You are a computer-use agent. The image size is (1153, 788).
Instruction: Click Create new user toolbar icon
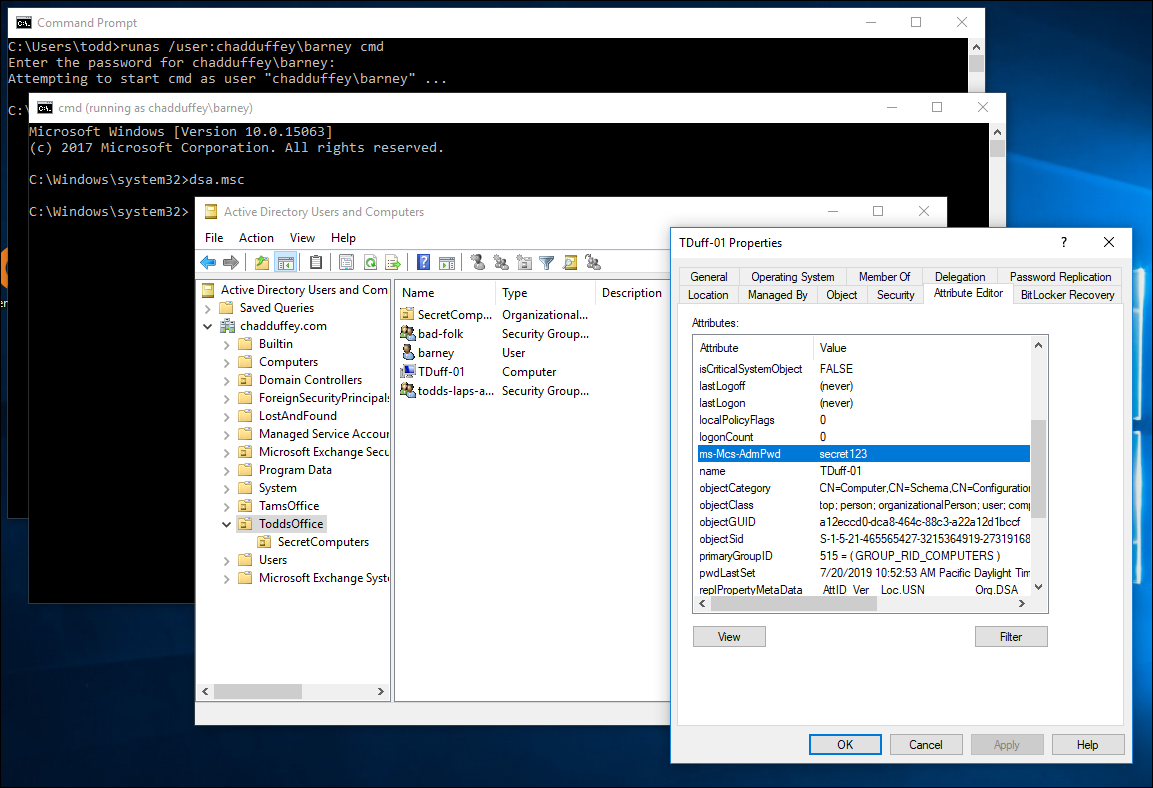[478, 262]
